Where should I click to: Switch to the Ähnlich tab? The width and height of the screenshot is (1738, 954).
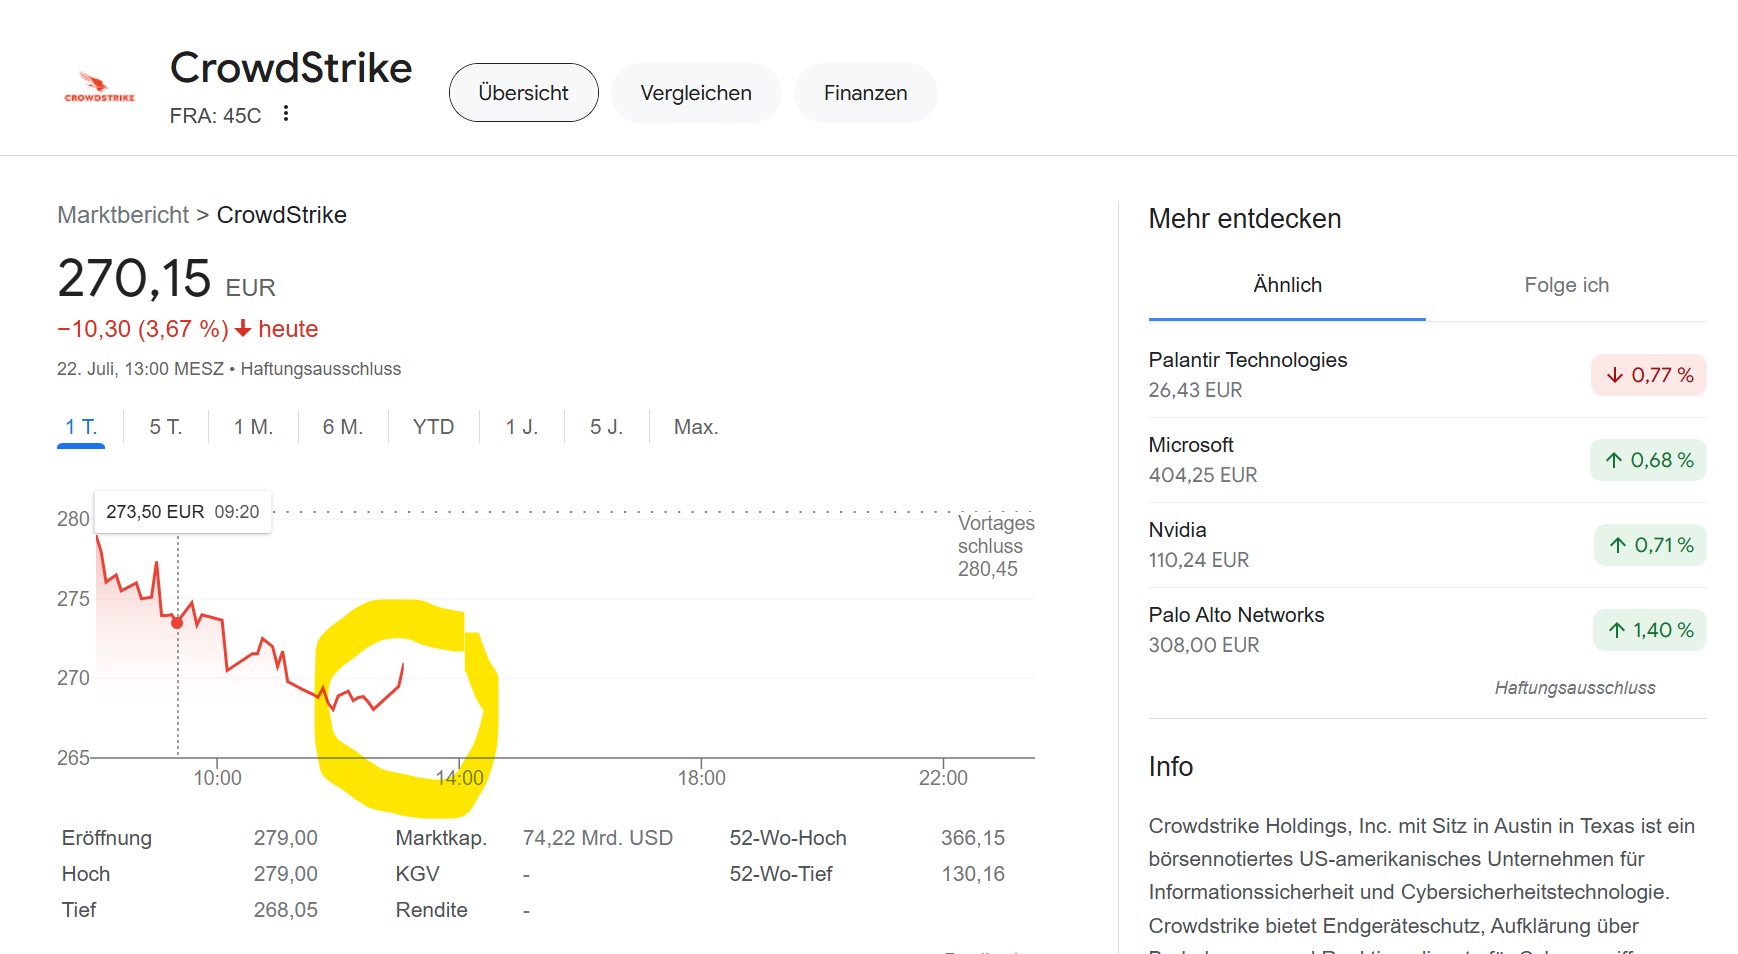click(1287, 285)
